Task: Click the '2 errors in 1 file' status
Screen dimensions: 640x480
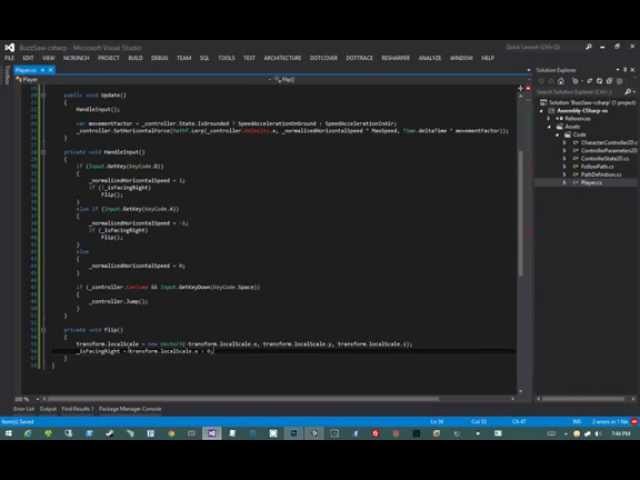Action: click(610, 422)
